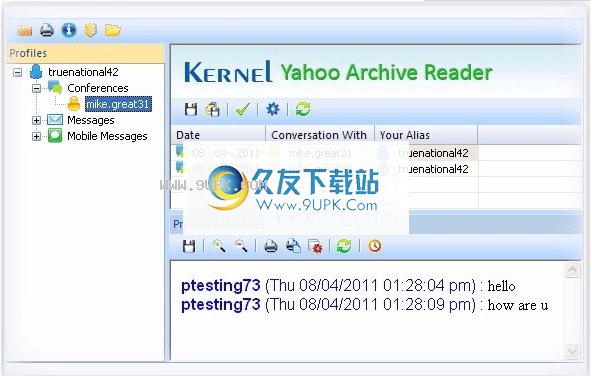The width and height of the screenshot is (592, 376).
Task: Click the preview scrollbar down arrow
Action: [x=572, y=352]
